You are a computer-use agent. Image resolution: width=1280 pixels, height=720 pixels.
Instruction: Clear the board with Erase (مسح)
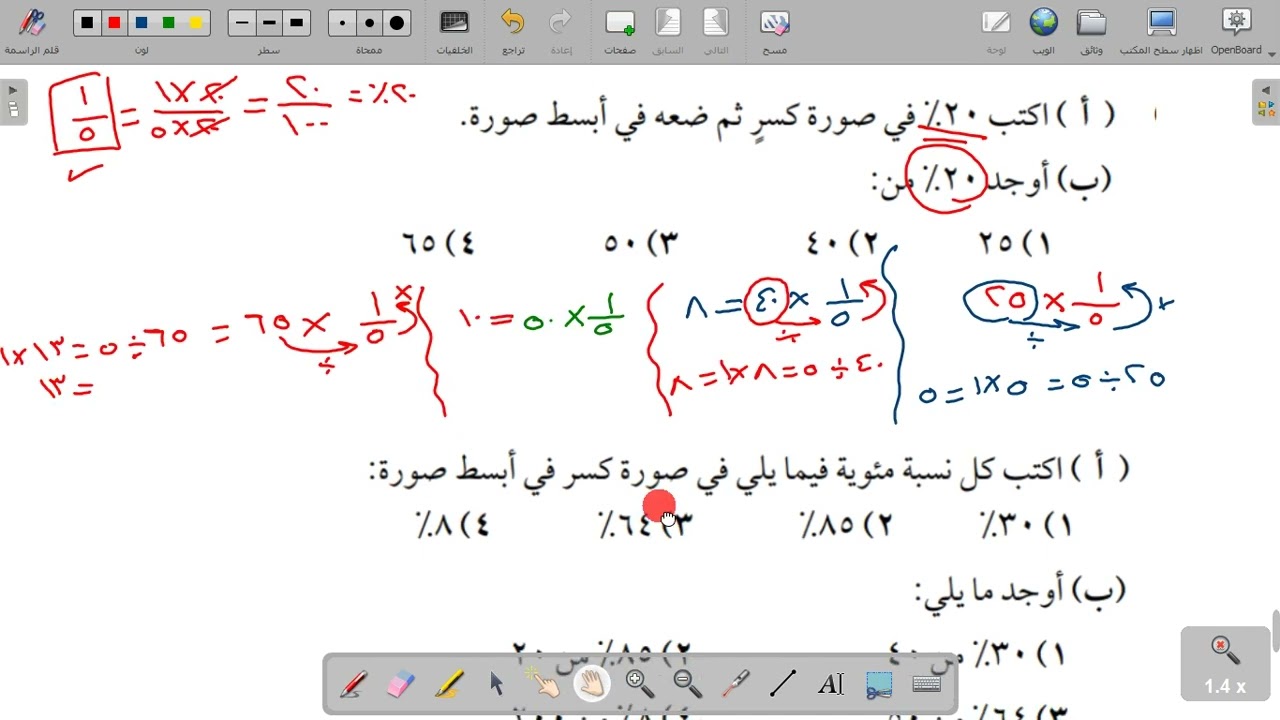click(x=774, y=30)
